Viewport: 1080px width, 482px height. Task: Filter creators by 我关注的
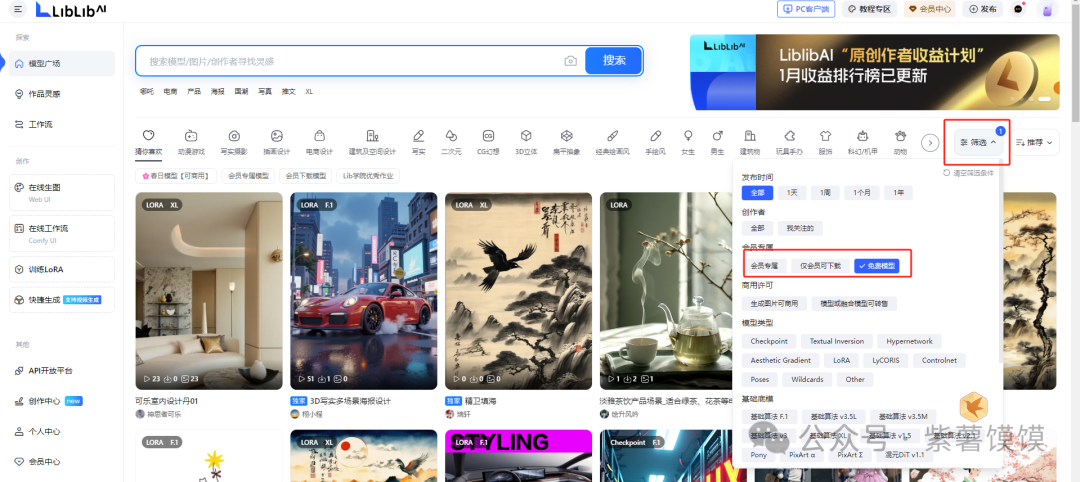[x=800, y=228]
